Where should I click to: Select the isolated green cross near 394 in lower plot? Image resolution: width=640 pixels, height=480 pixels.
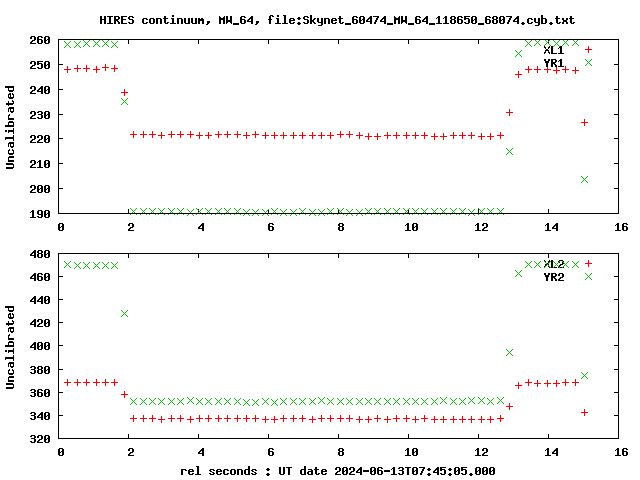[509, 352]
